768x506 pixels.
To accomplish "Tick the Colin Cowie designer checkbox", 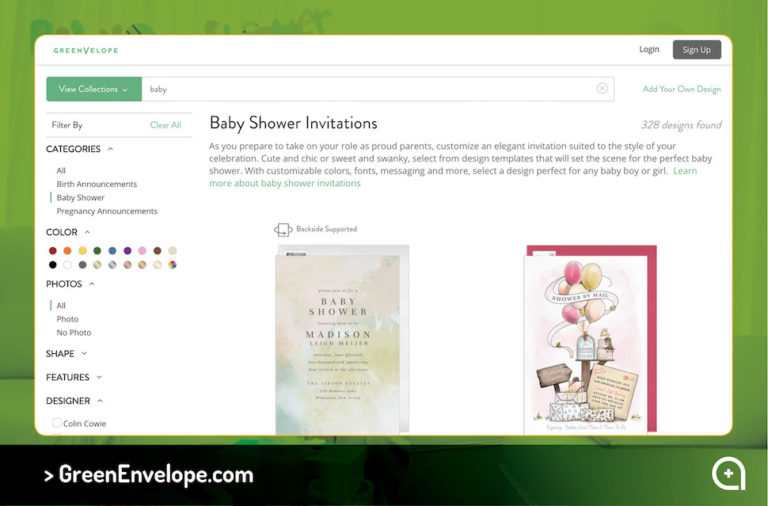I will [57, 422].
